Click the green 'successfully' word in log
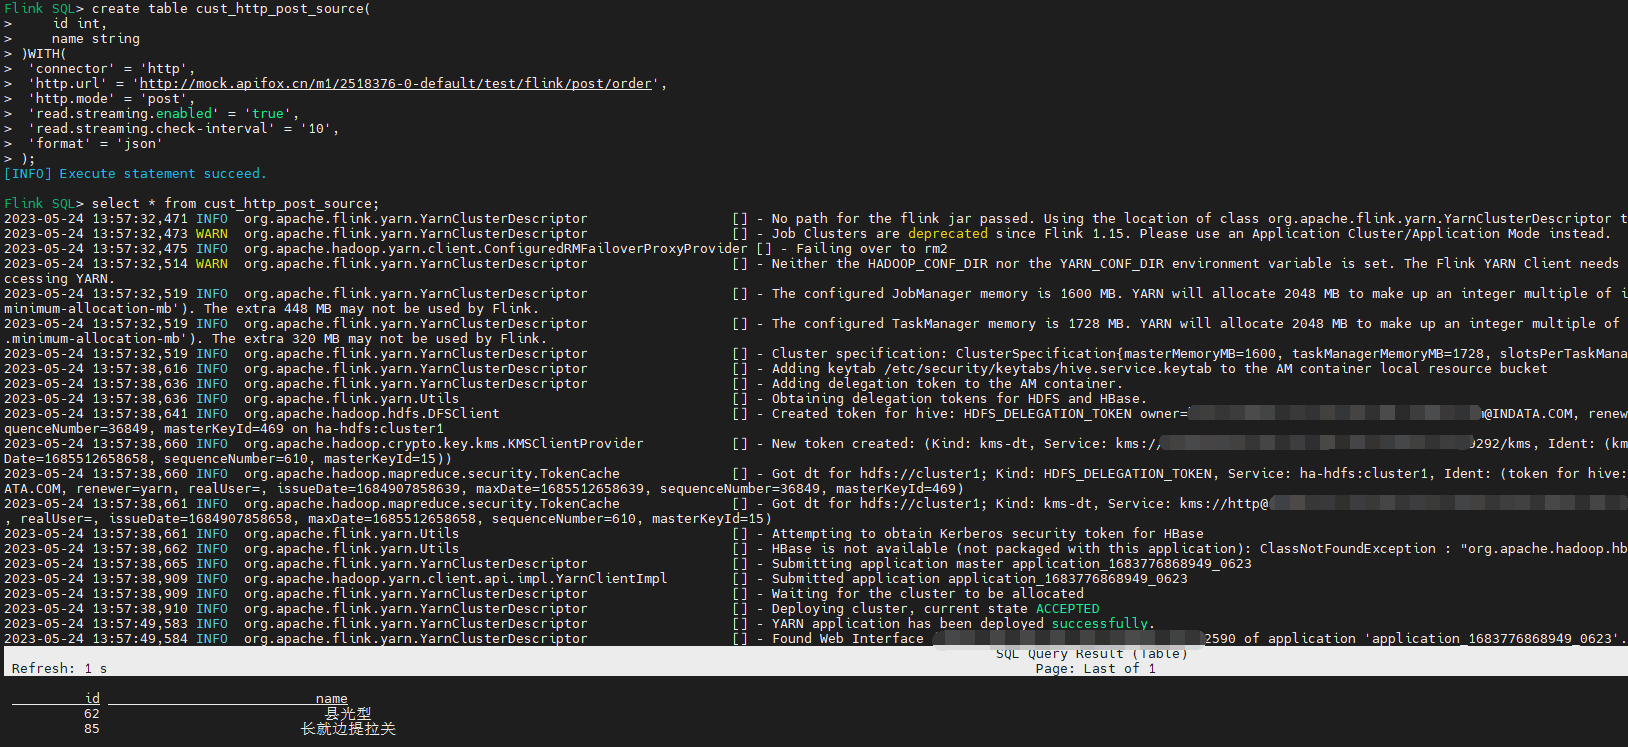 [x=1099, y=624]
